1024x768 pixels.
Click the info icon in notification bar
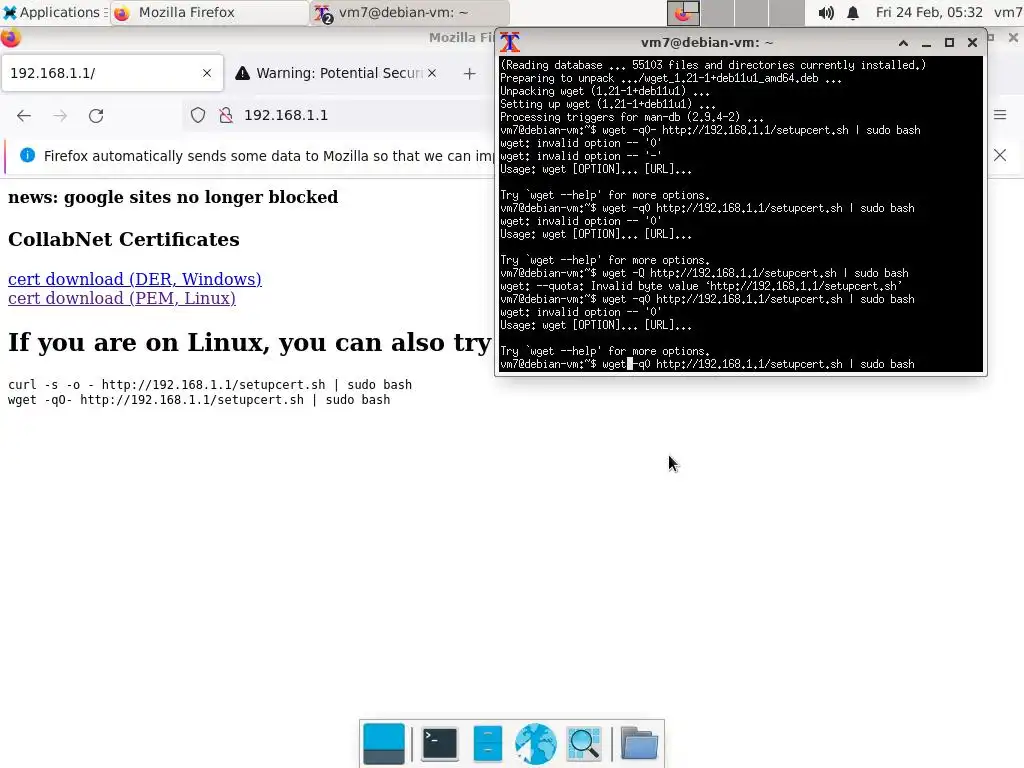tap(27, 155)
